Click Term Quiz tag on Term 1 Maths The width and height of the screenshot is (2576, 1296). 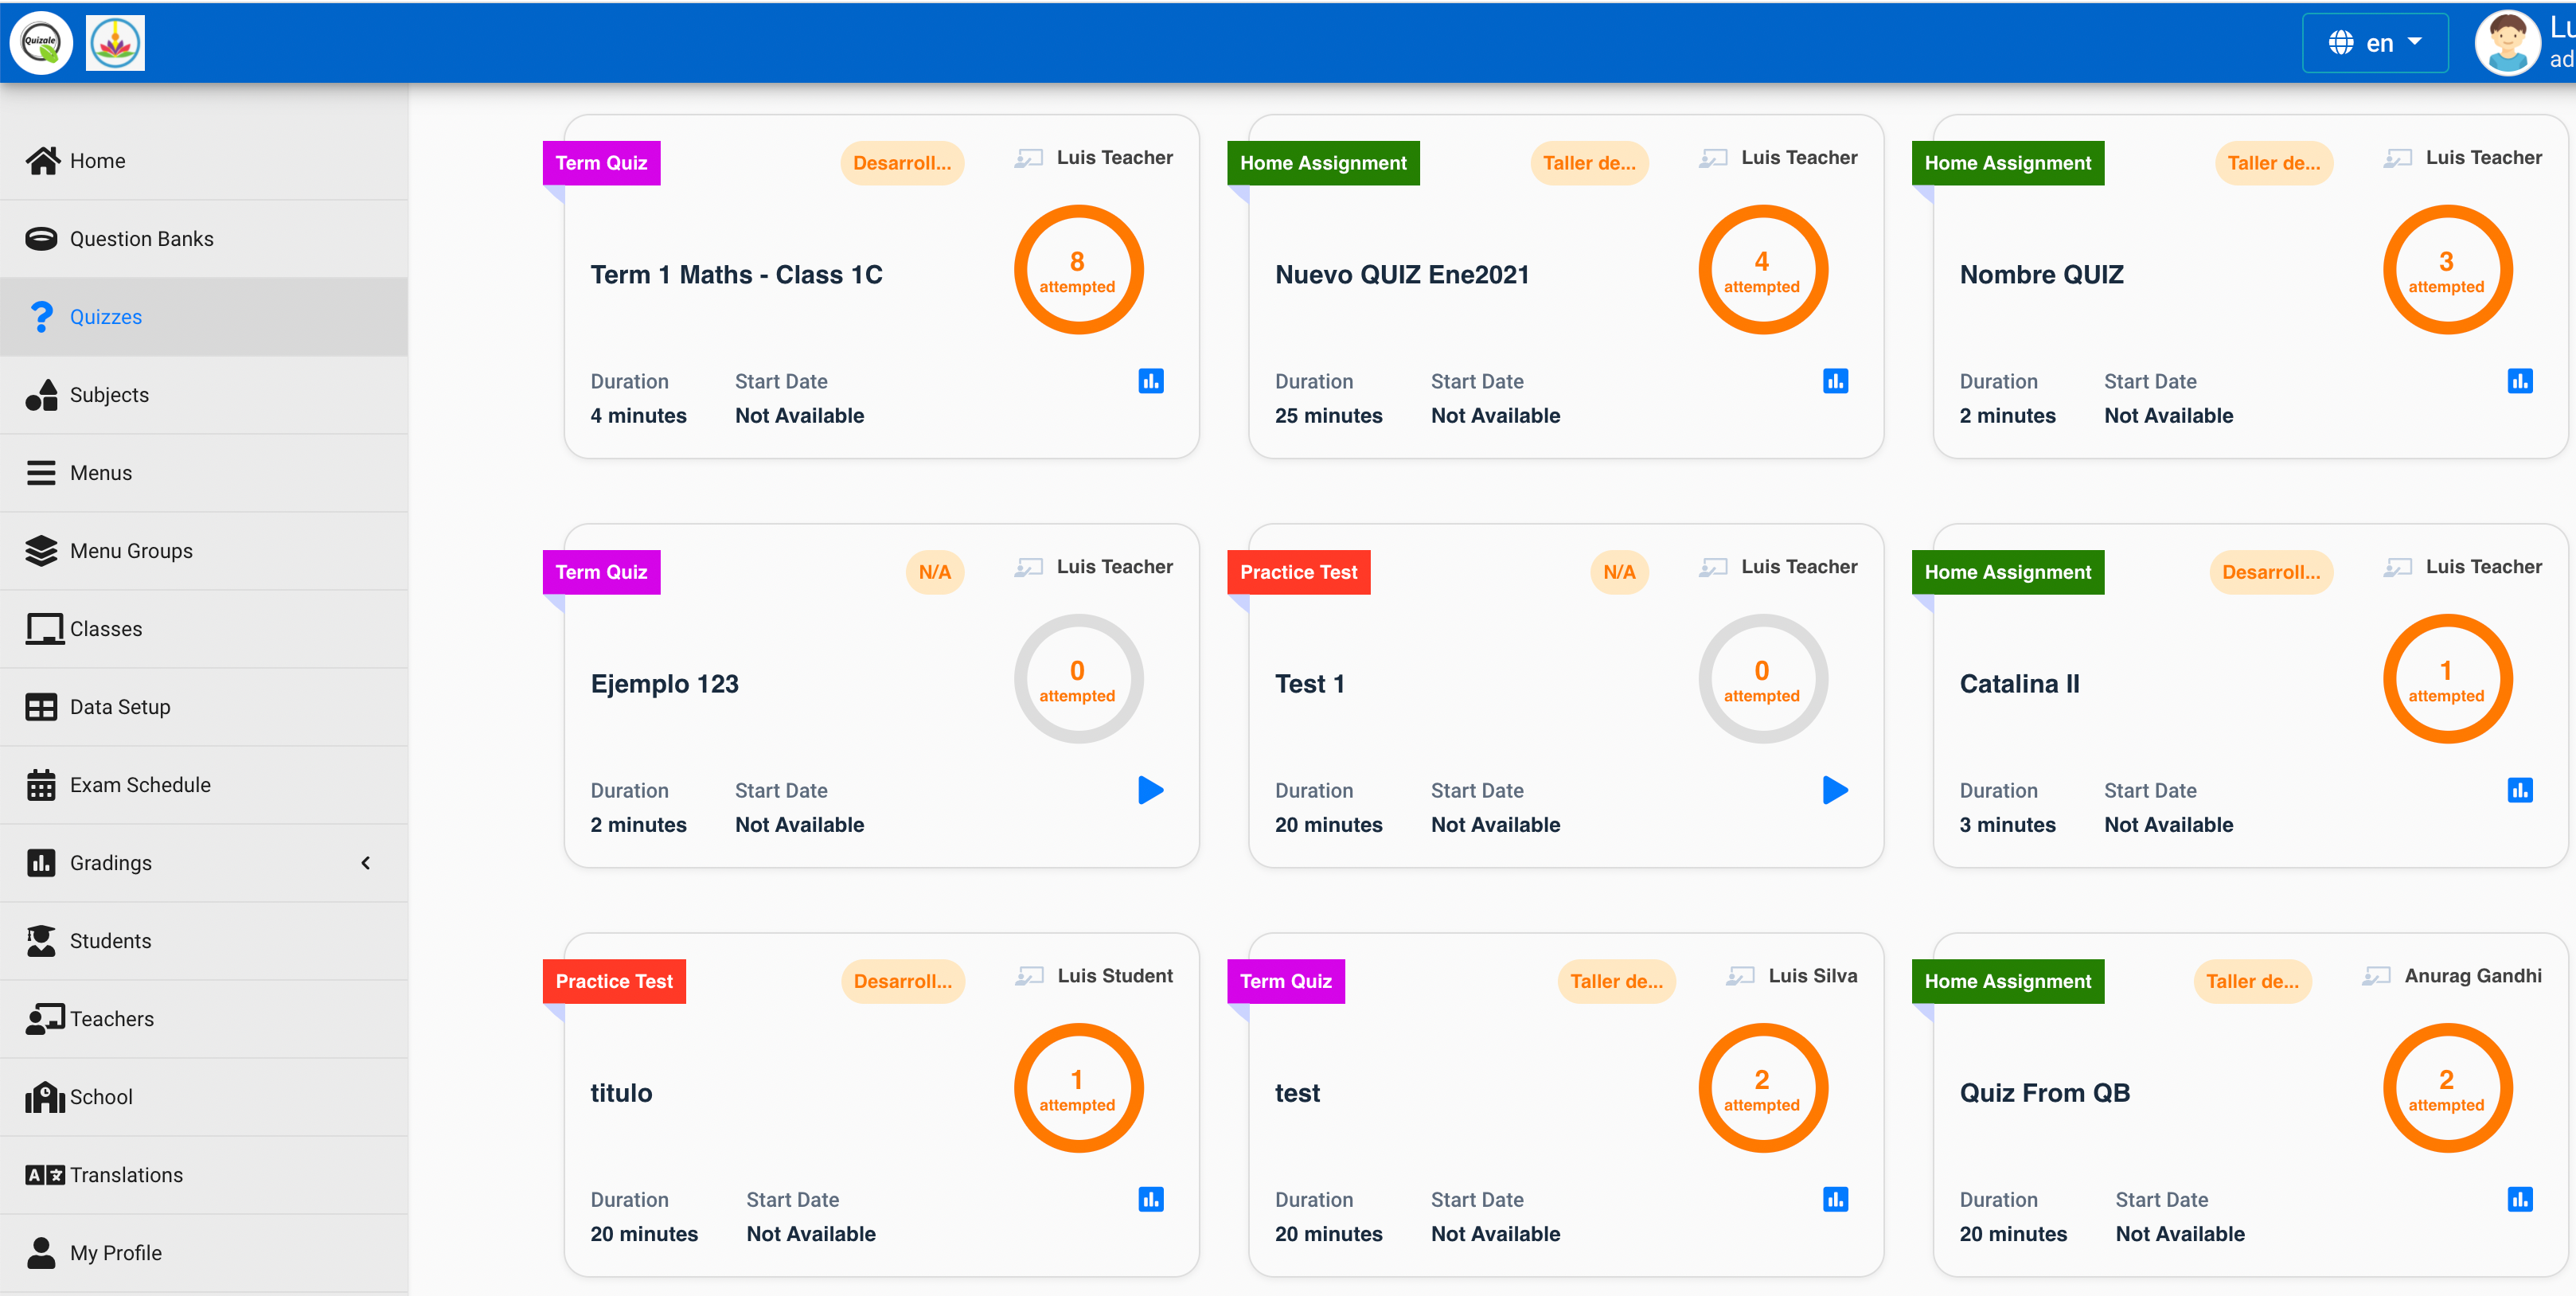coord(601,163)
